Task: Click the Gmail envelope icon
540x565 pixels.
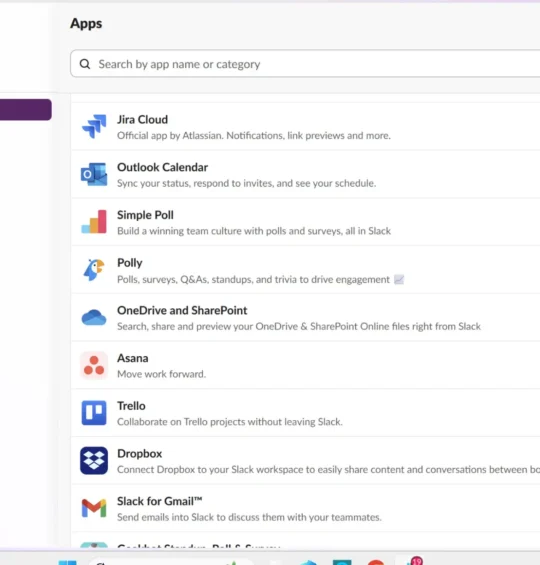Action: [x=94, y=508]
